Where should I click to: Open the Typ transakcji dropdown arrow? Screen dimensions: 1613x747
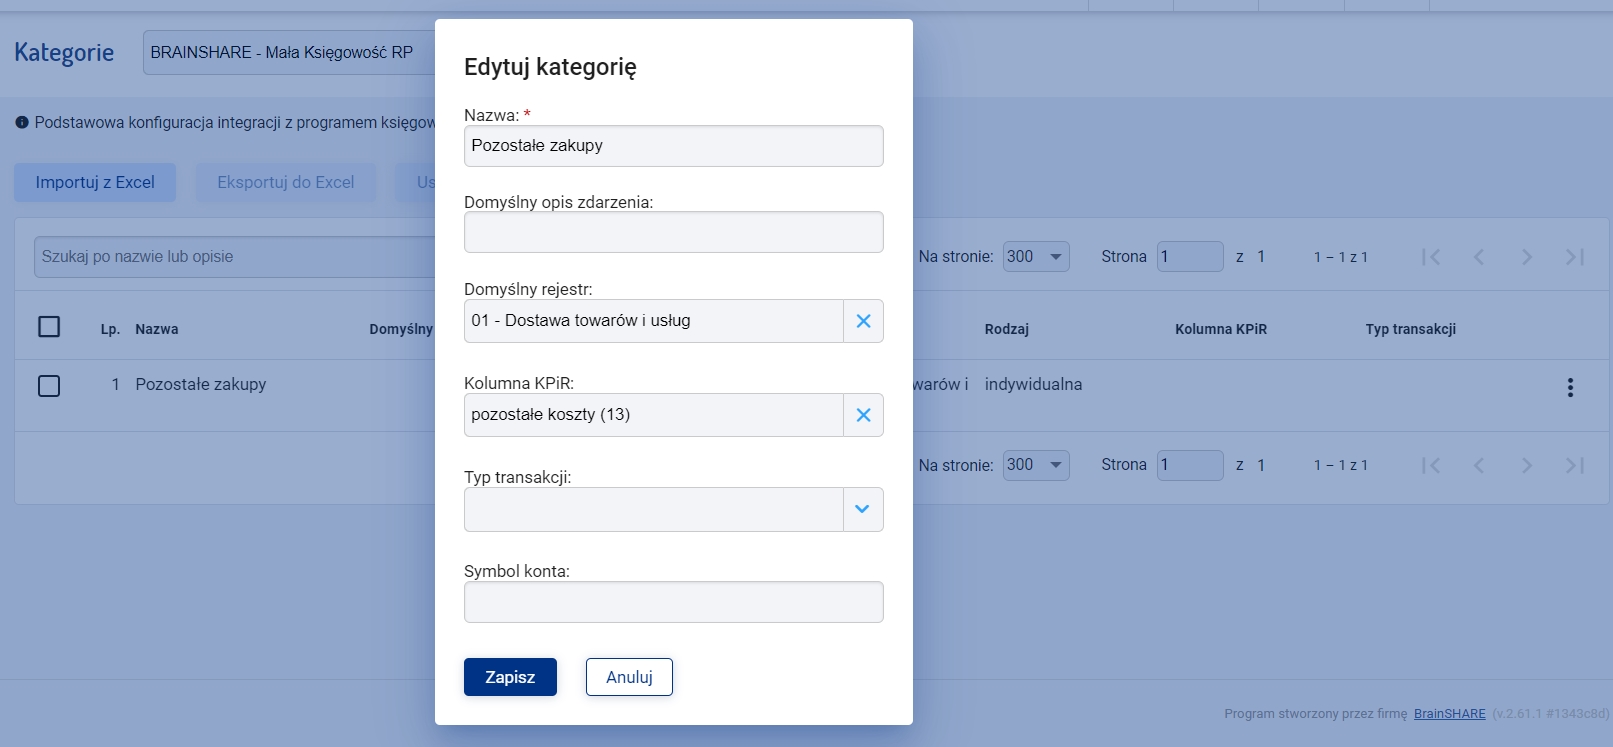click(x=863, y=509)
